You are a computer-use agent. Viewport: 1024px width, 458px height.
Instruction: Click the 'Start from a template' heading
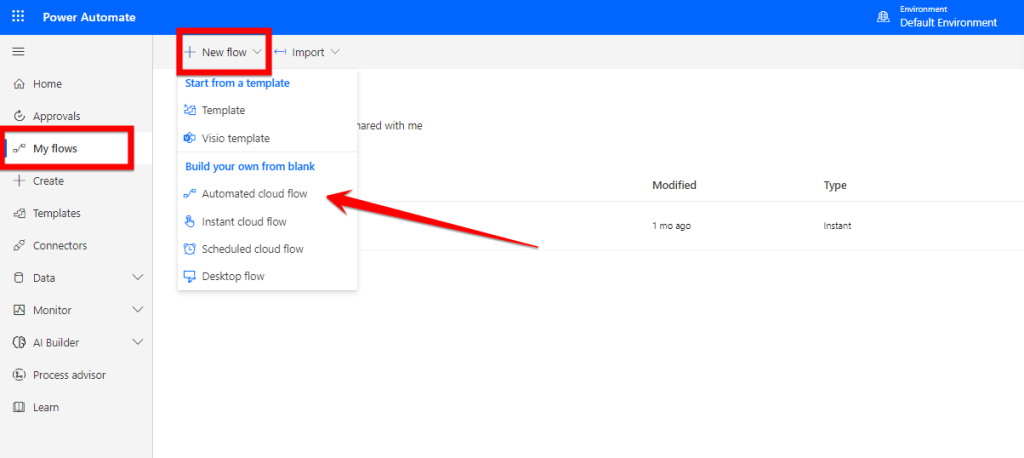coord(238,84)
